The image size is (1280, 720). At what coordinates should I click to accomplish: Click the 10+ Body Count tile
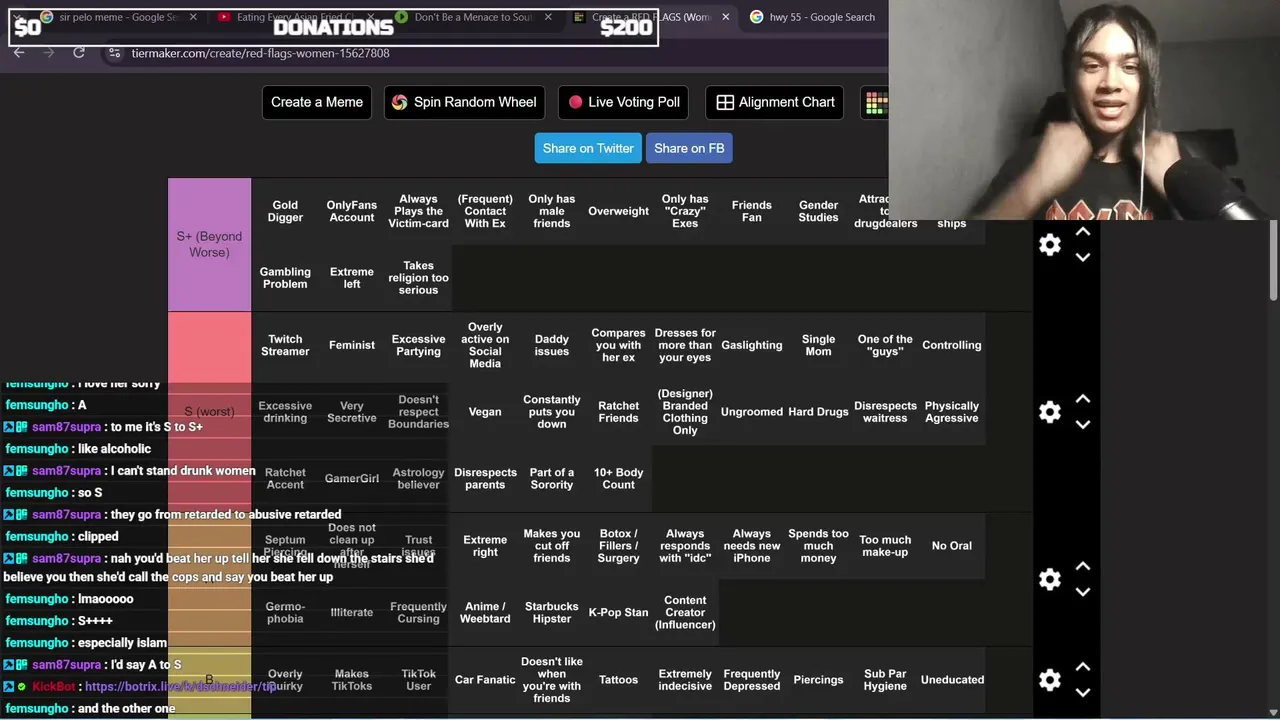618,479
